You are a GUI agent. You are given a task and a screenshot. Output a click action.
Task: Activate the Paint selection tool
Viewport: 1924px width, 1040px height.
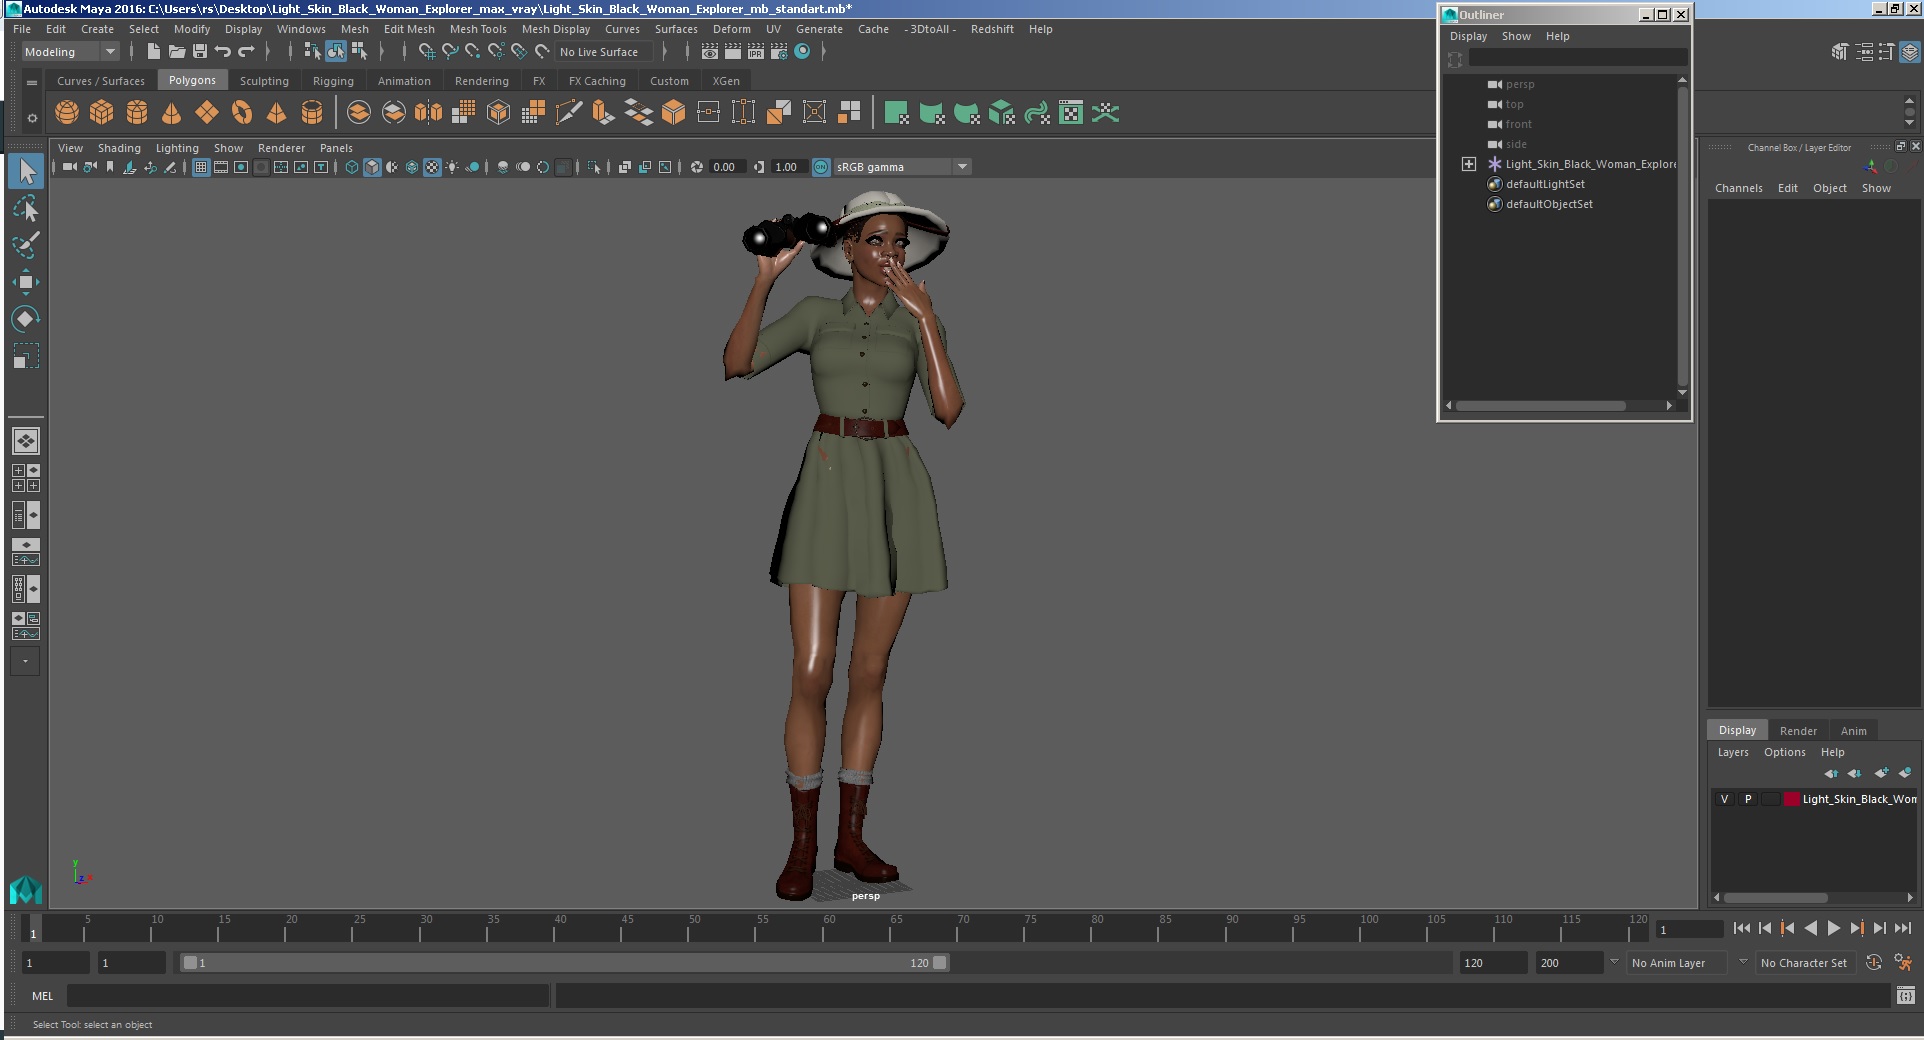pyautogui.click(x=26, y=245)
